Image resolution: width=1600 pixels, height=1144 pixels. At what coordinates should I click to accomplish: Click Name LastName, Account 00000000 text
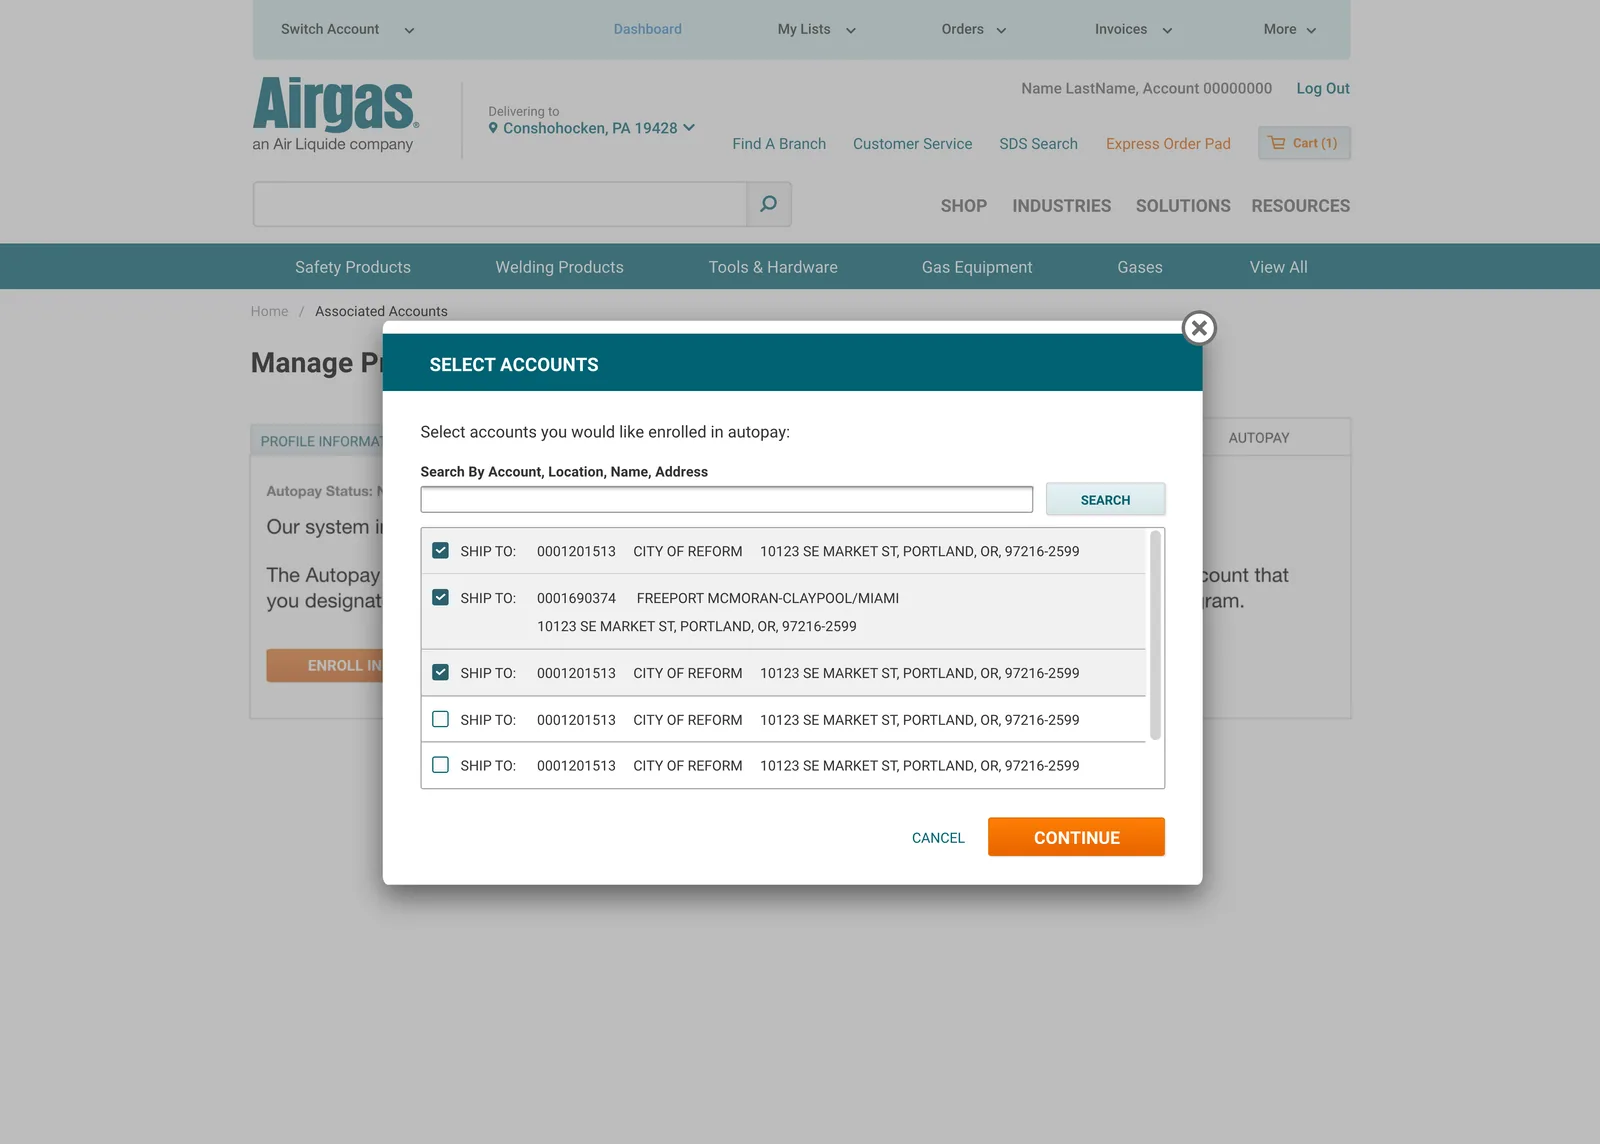(1146, 88)
